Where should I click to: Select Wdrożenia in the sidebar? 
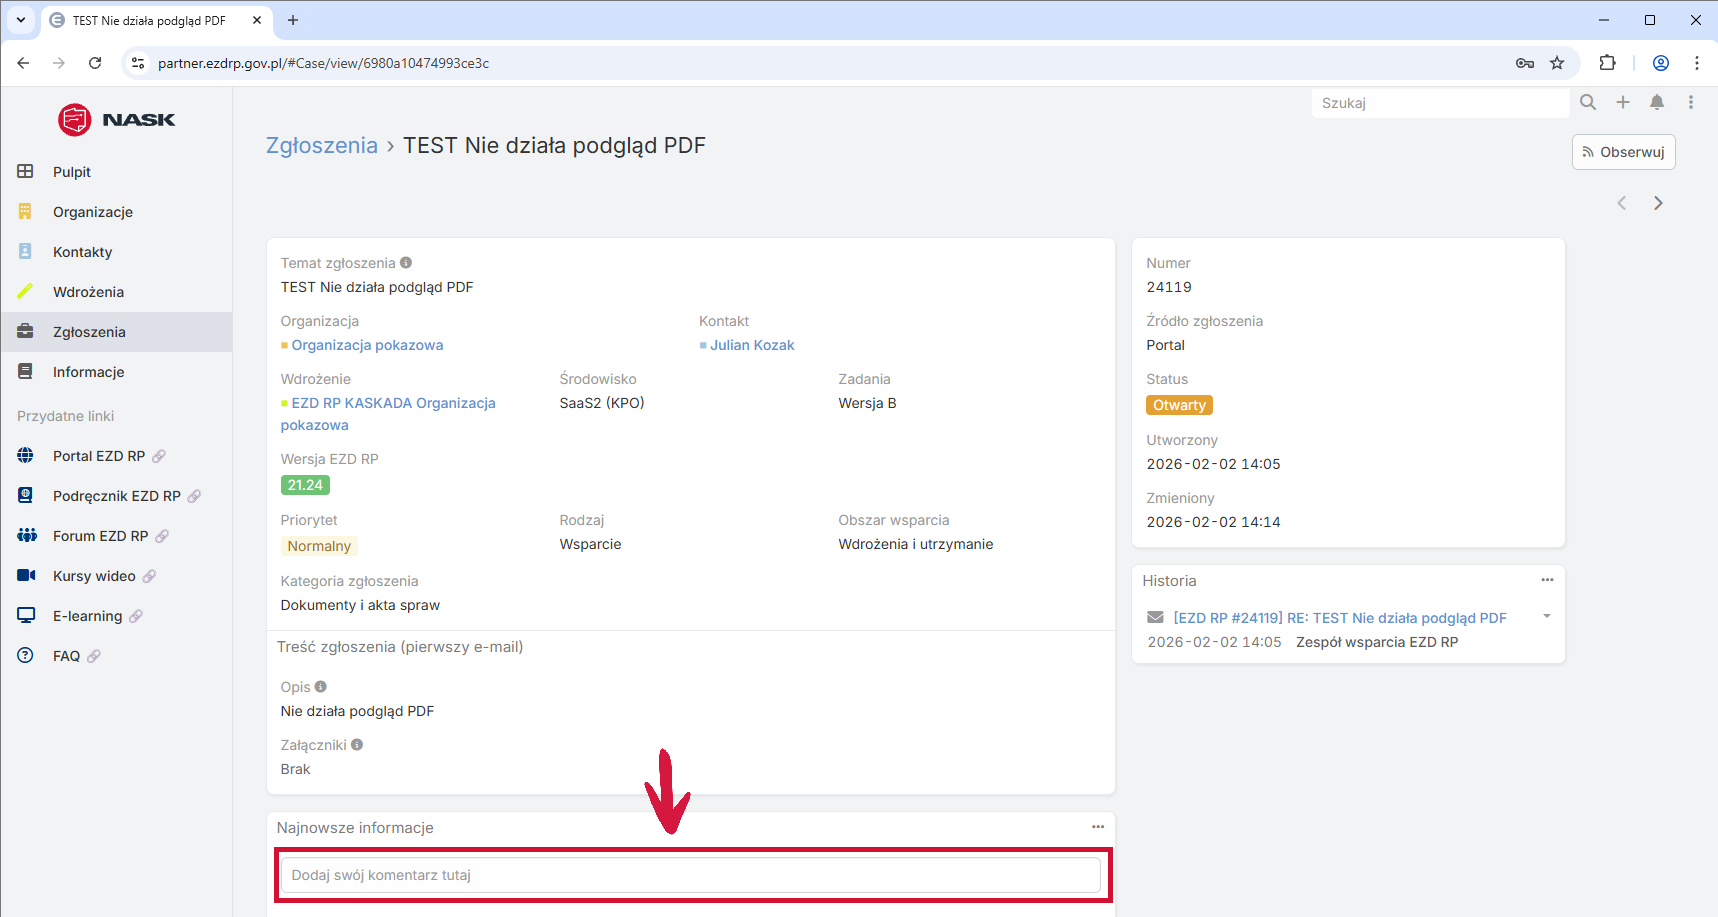[x=88, y=292]
